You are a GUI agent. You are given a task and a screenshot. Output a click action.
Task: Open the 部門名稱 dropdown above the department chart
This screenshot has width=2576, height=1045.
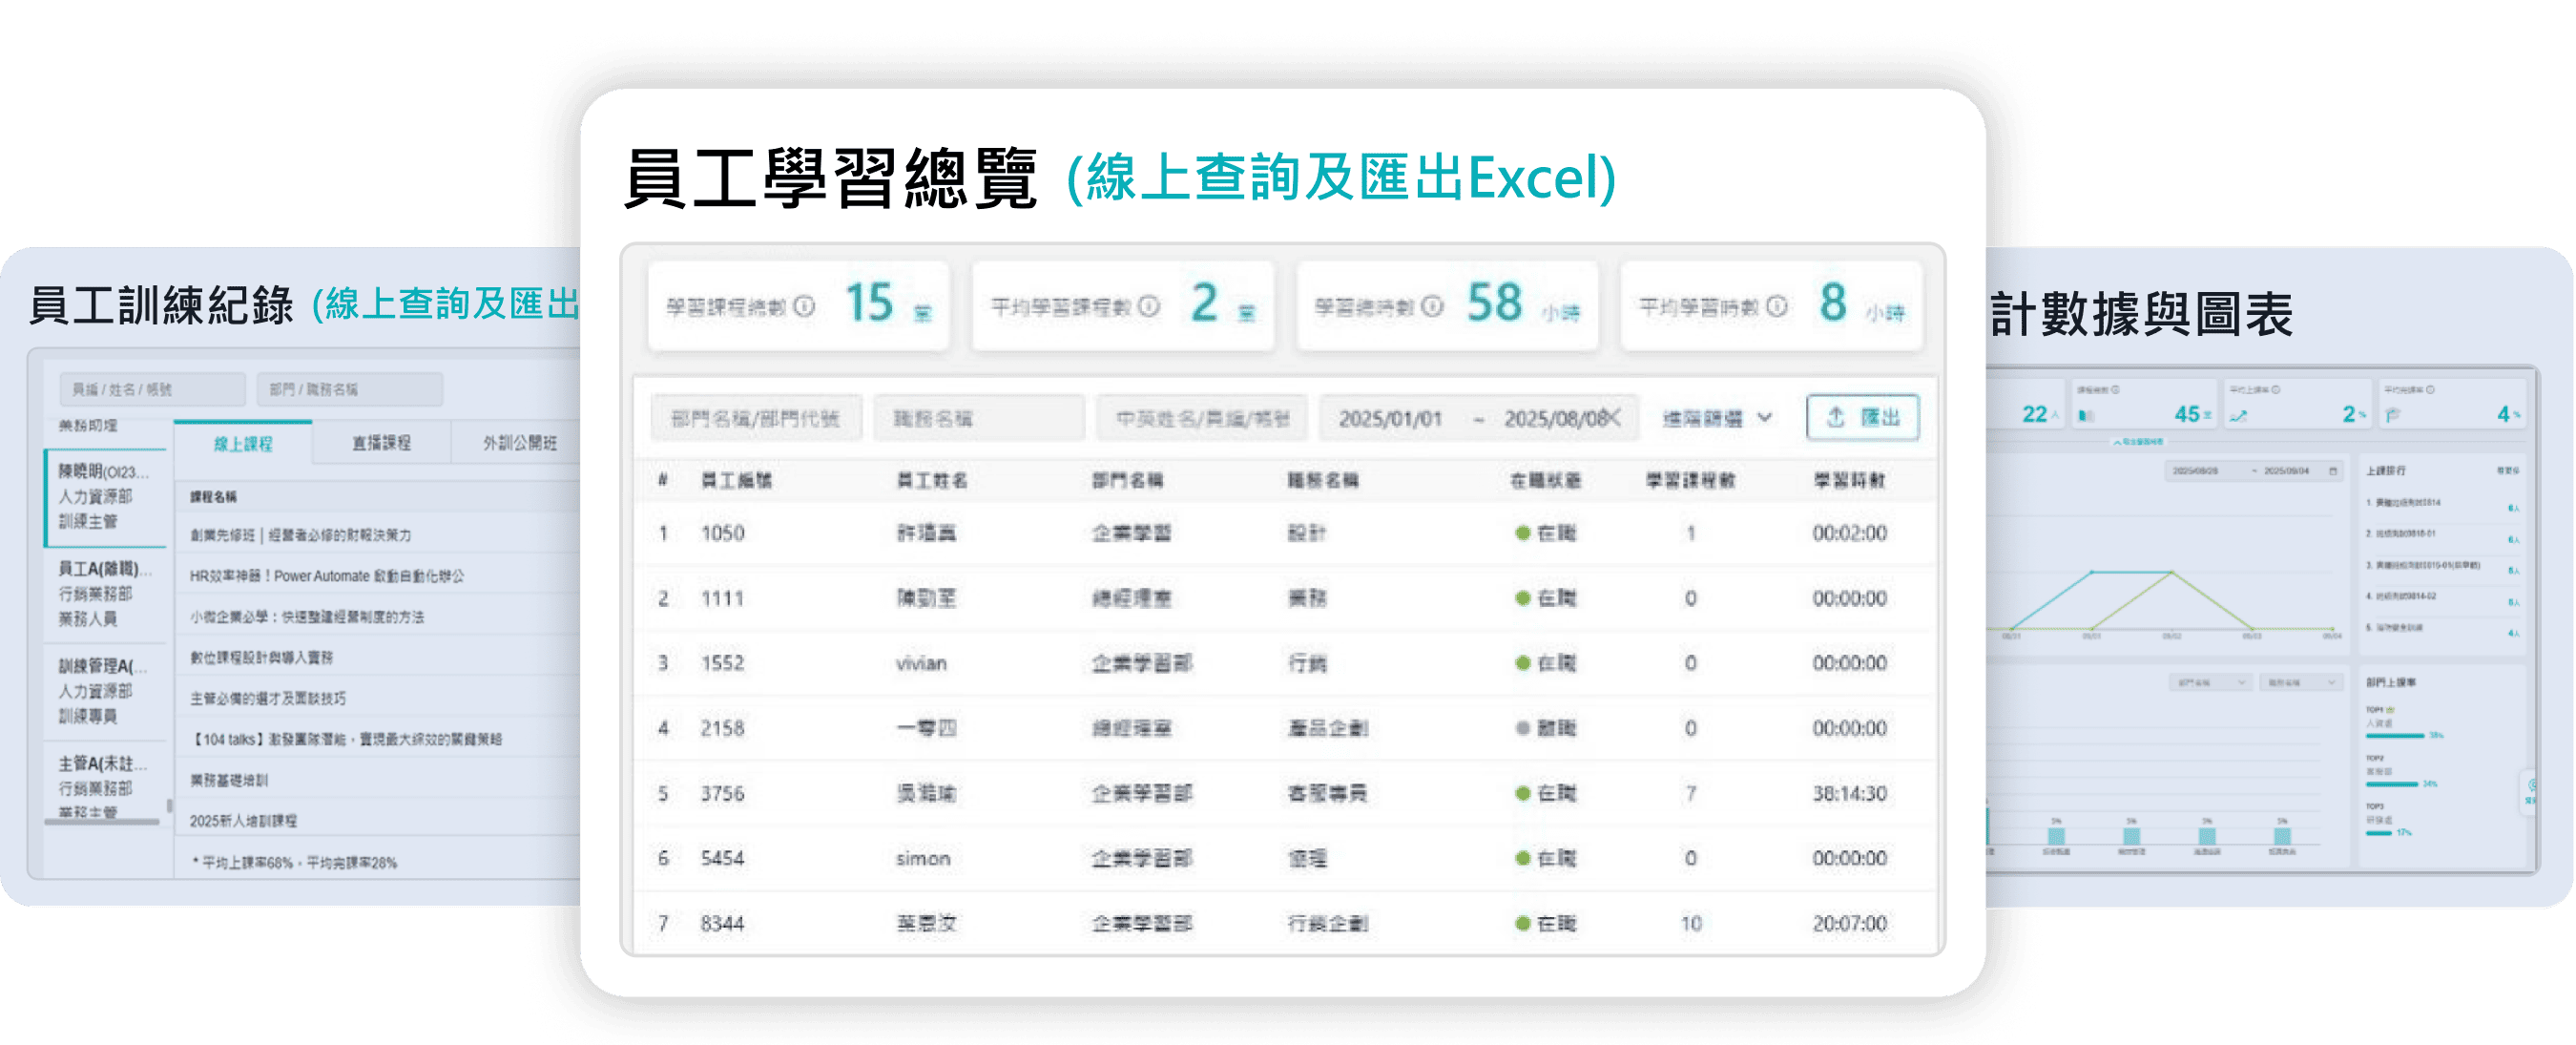pos(2211,682)
